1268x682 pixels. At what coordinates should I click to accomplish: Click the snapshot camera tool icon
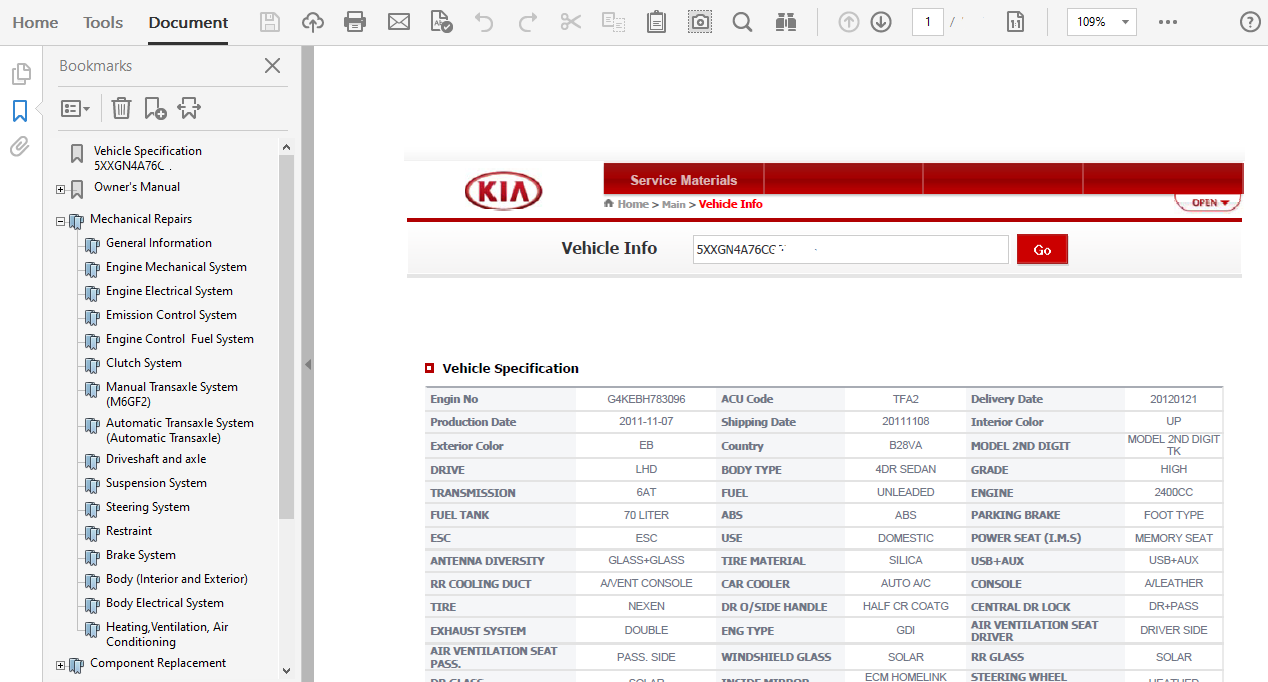tap(700, 22)
